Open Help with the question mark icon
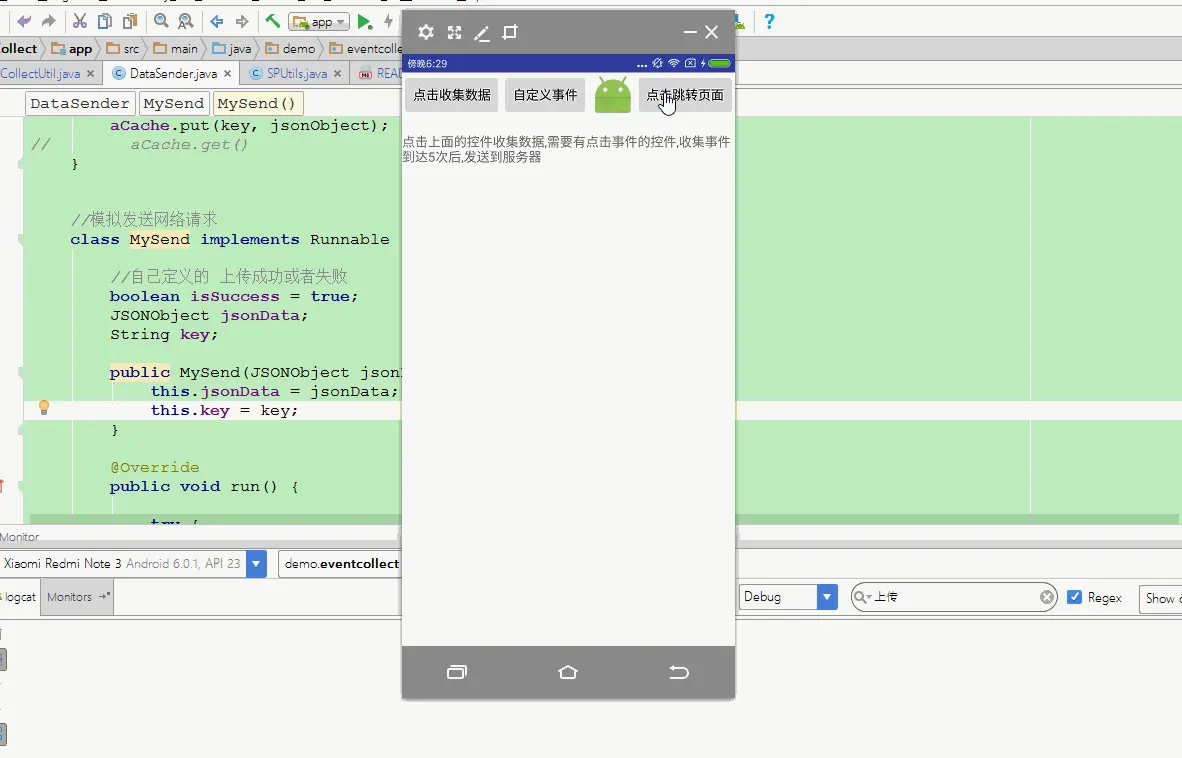The width and height of the screenshot is (1182, 758). click(769, 22)
